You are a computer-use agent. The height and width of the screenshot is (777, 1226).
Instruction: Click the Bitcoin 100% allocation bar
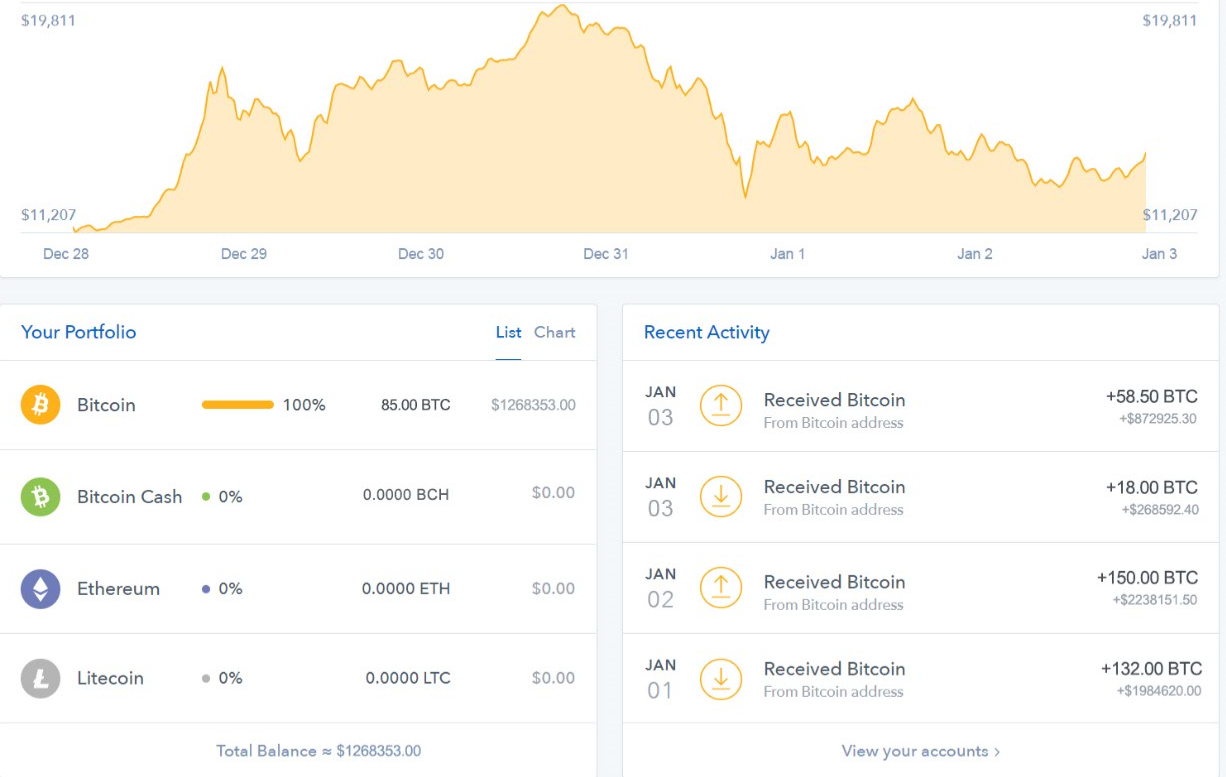pos(238,405)
